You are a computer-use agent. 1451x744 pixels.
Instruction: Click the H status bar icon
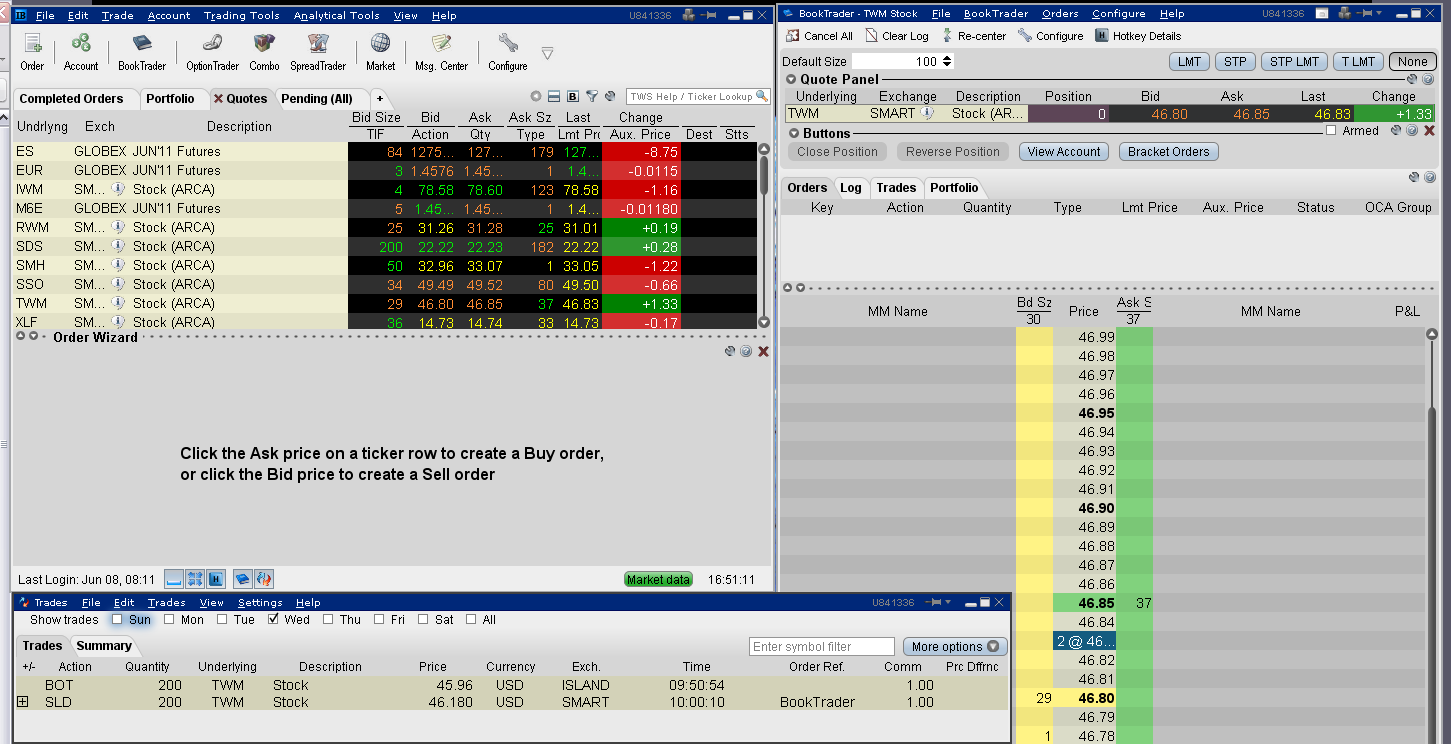tap(215, 579)
